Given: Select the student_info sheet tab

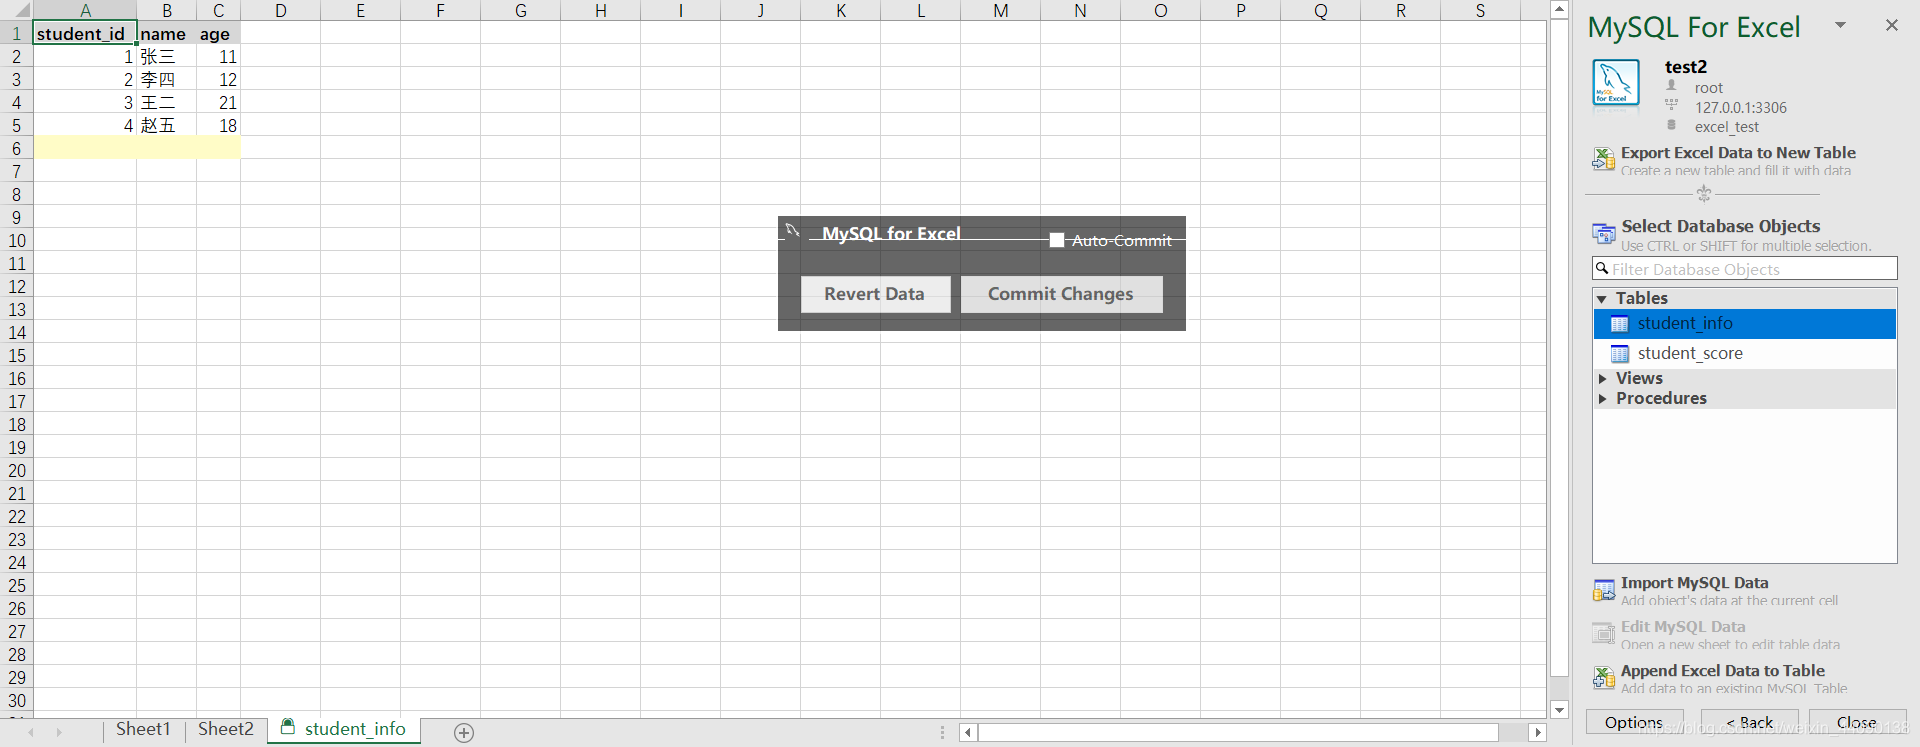Looking at the screenshot, I should (345, 730).
